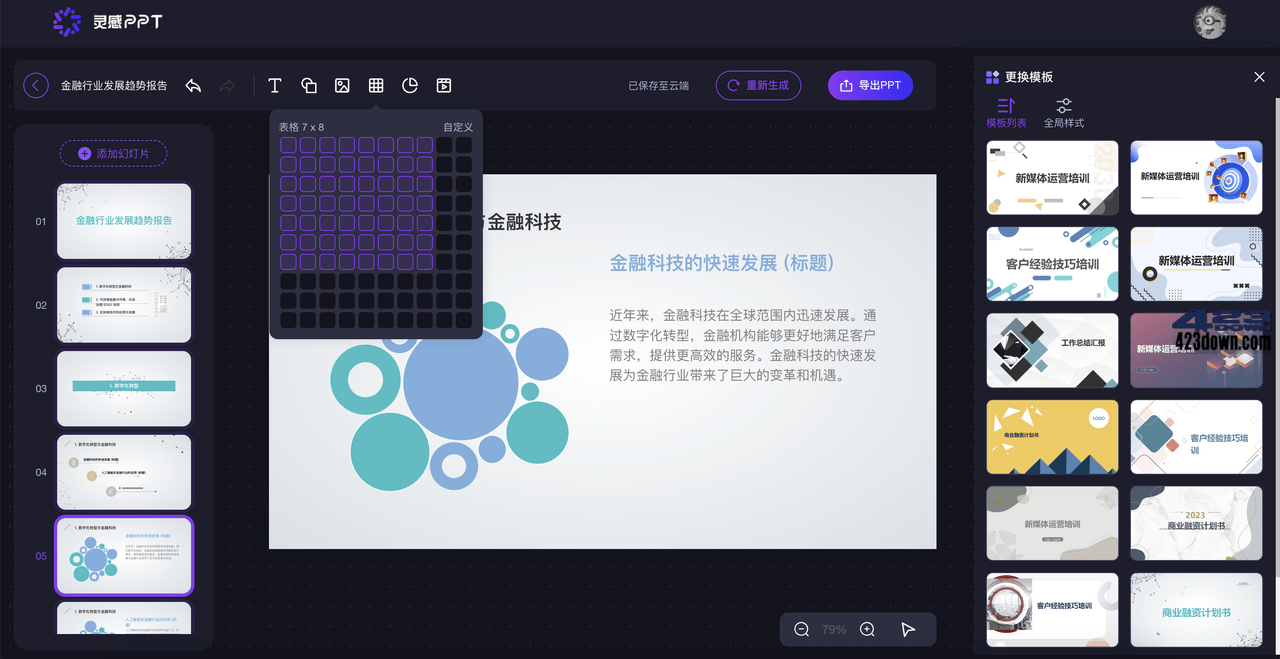Start presenting via the paper plane icon
The width and height of the screenshot is (1280, 659).
pyautogui.click(x=908, y=629)
